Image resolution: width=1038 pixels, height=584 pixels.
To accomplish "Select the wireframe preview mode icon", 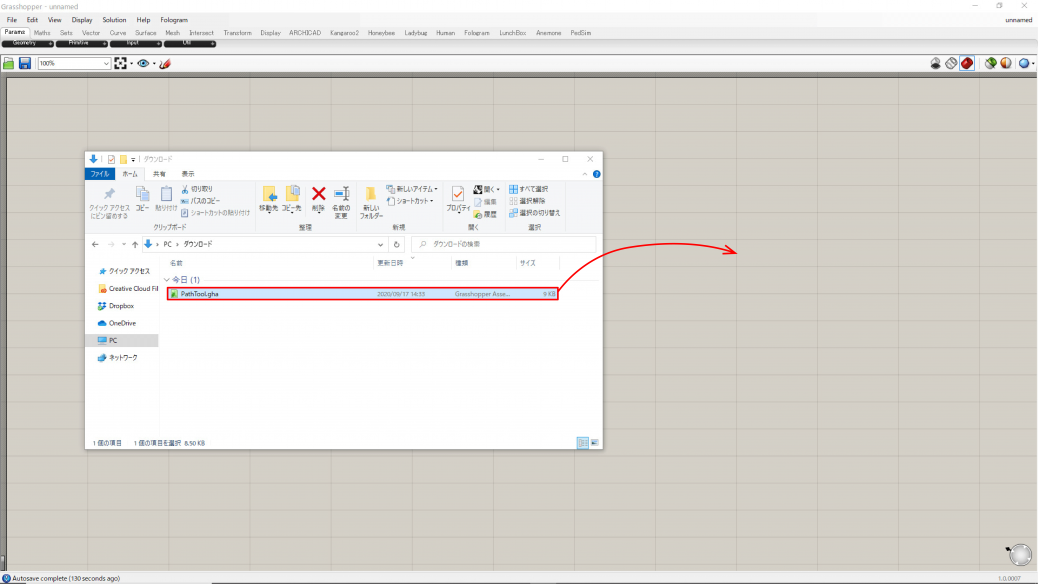I will click(x=951, y=63).
